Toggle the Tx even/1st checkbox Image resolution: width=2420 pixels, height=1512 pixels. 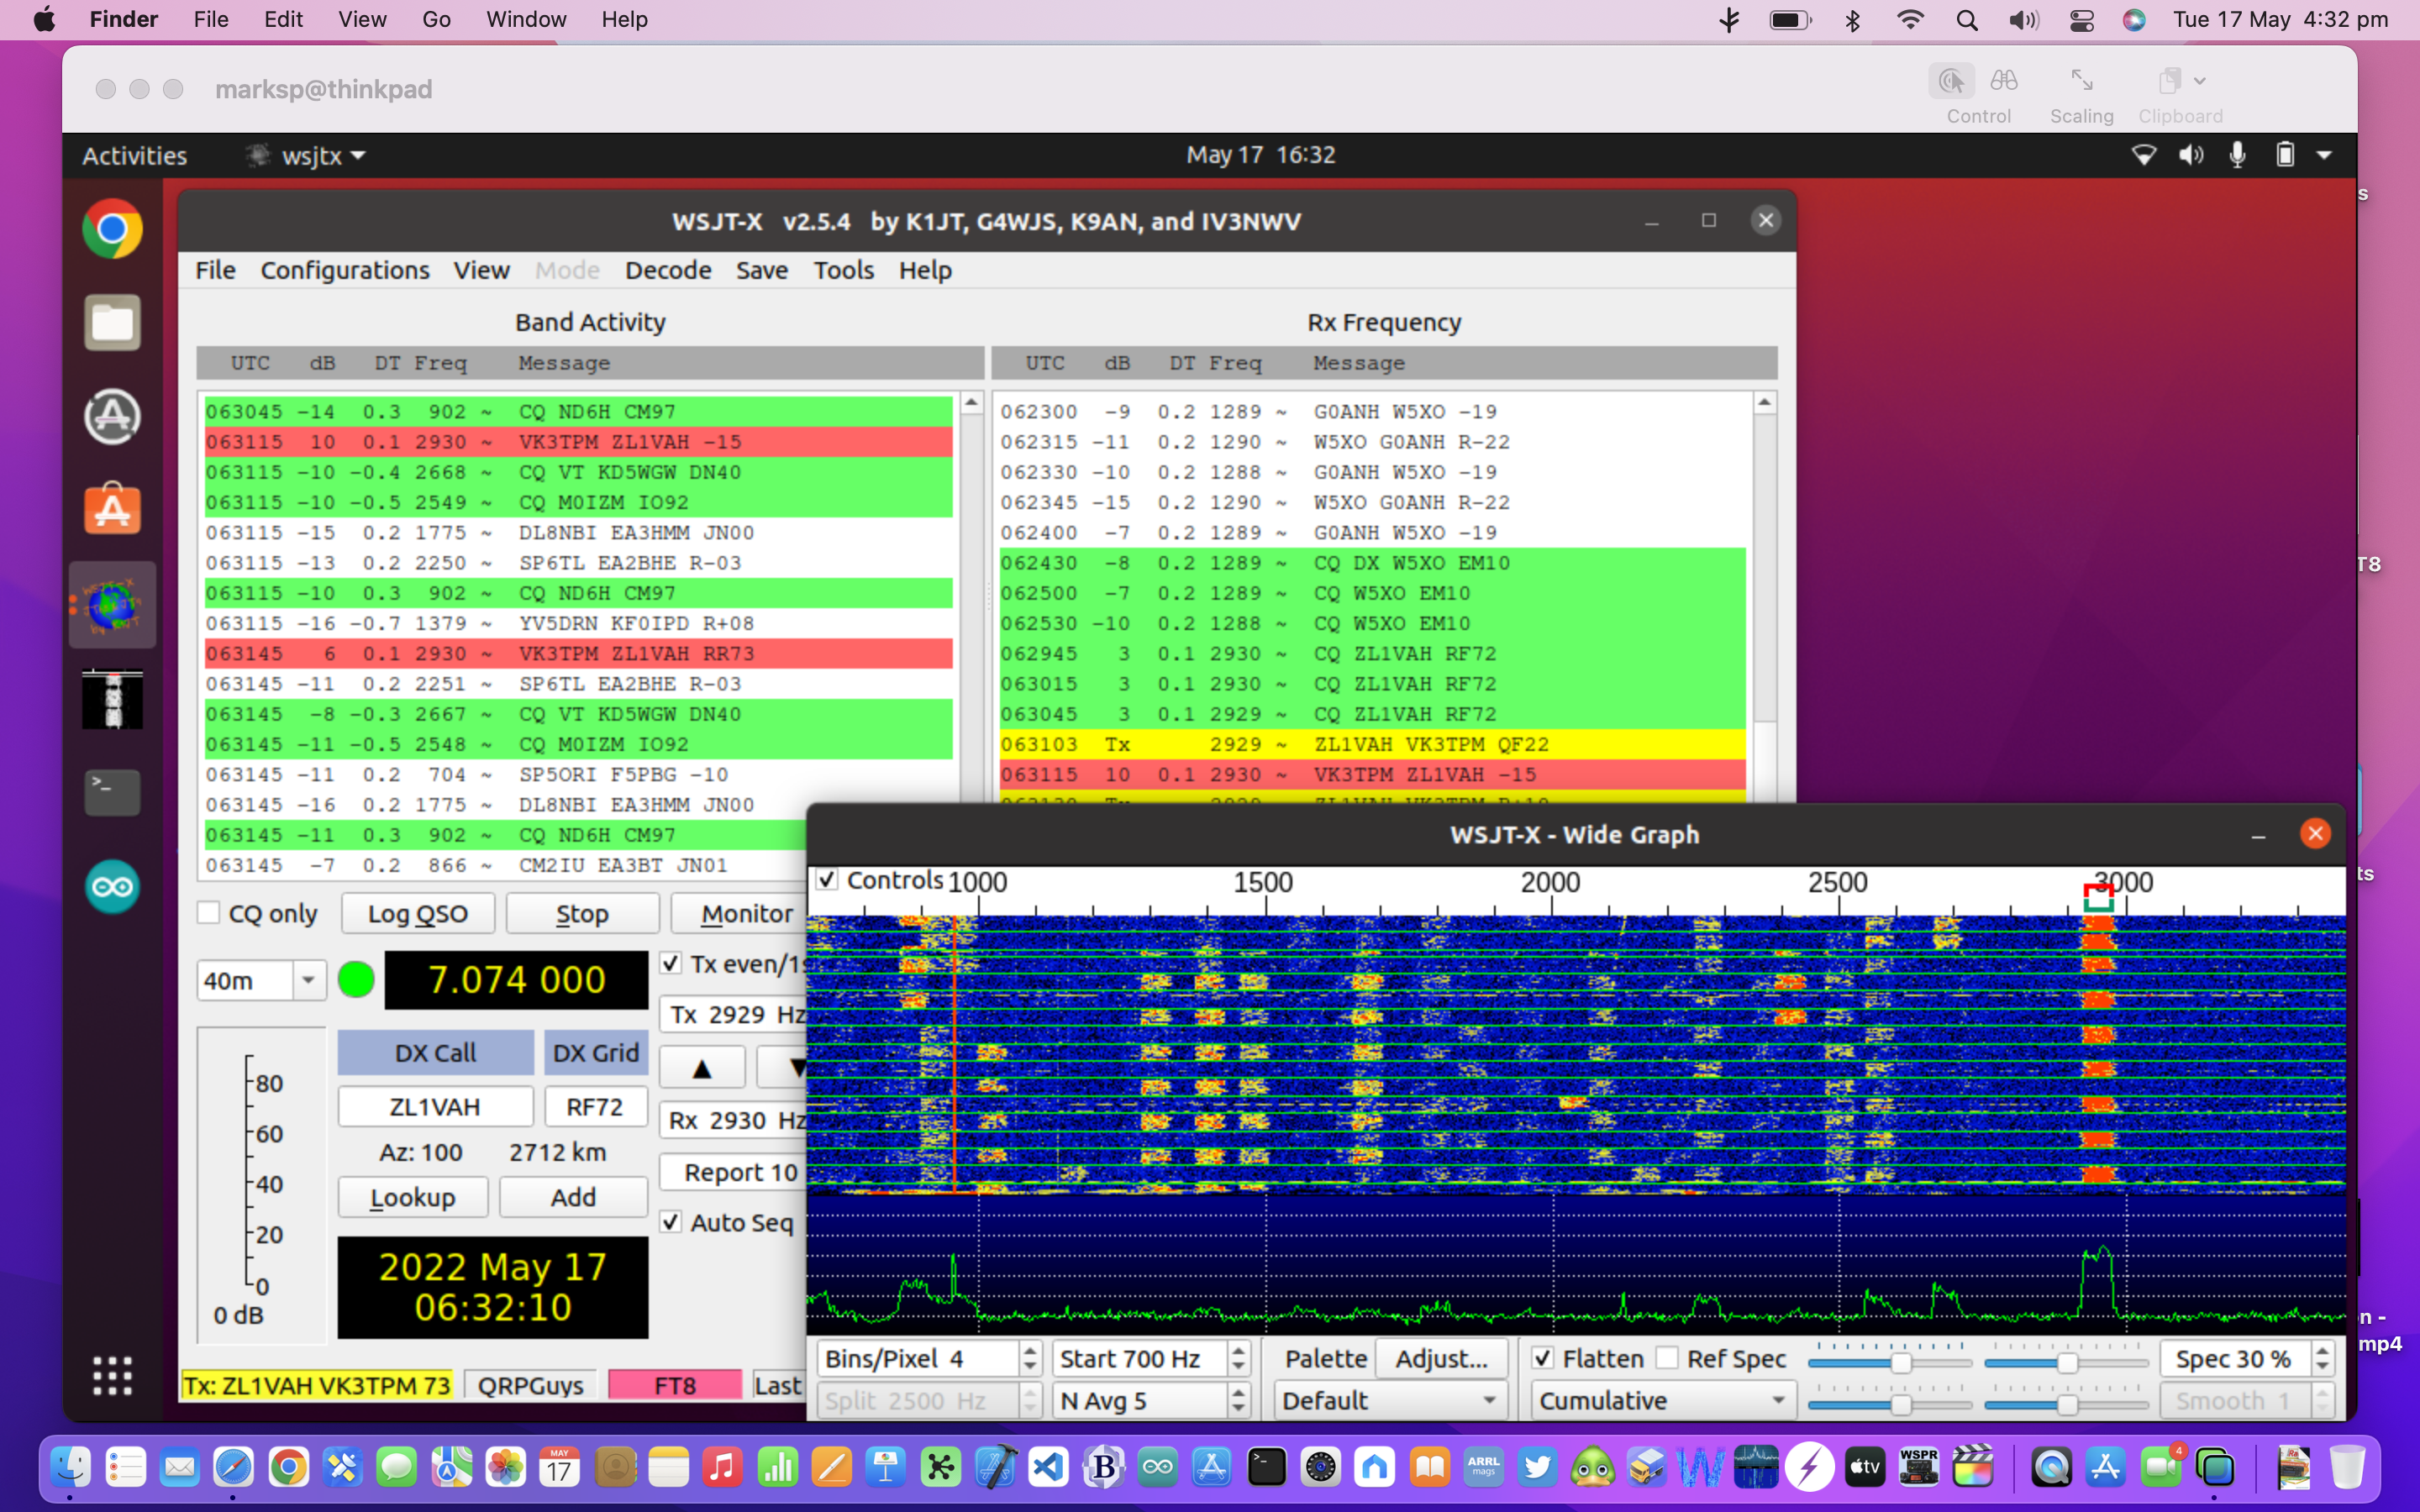click(671, 963)
